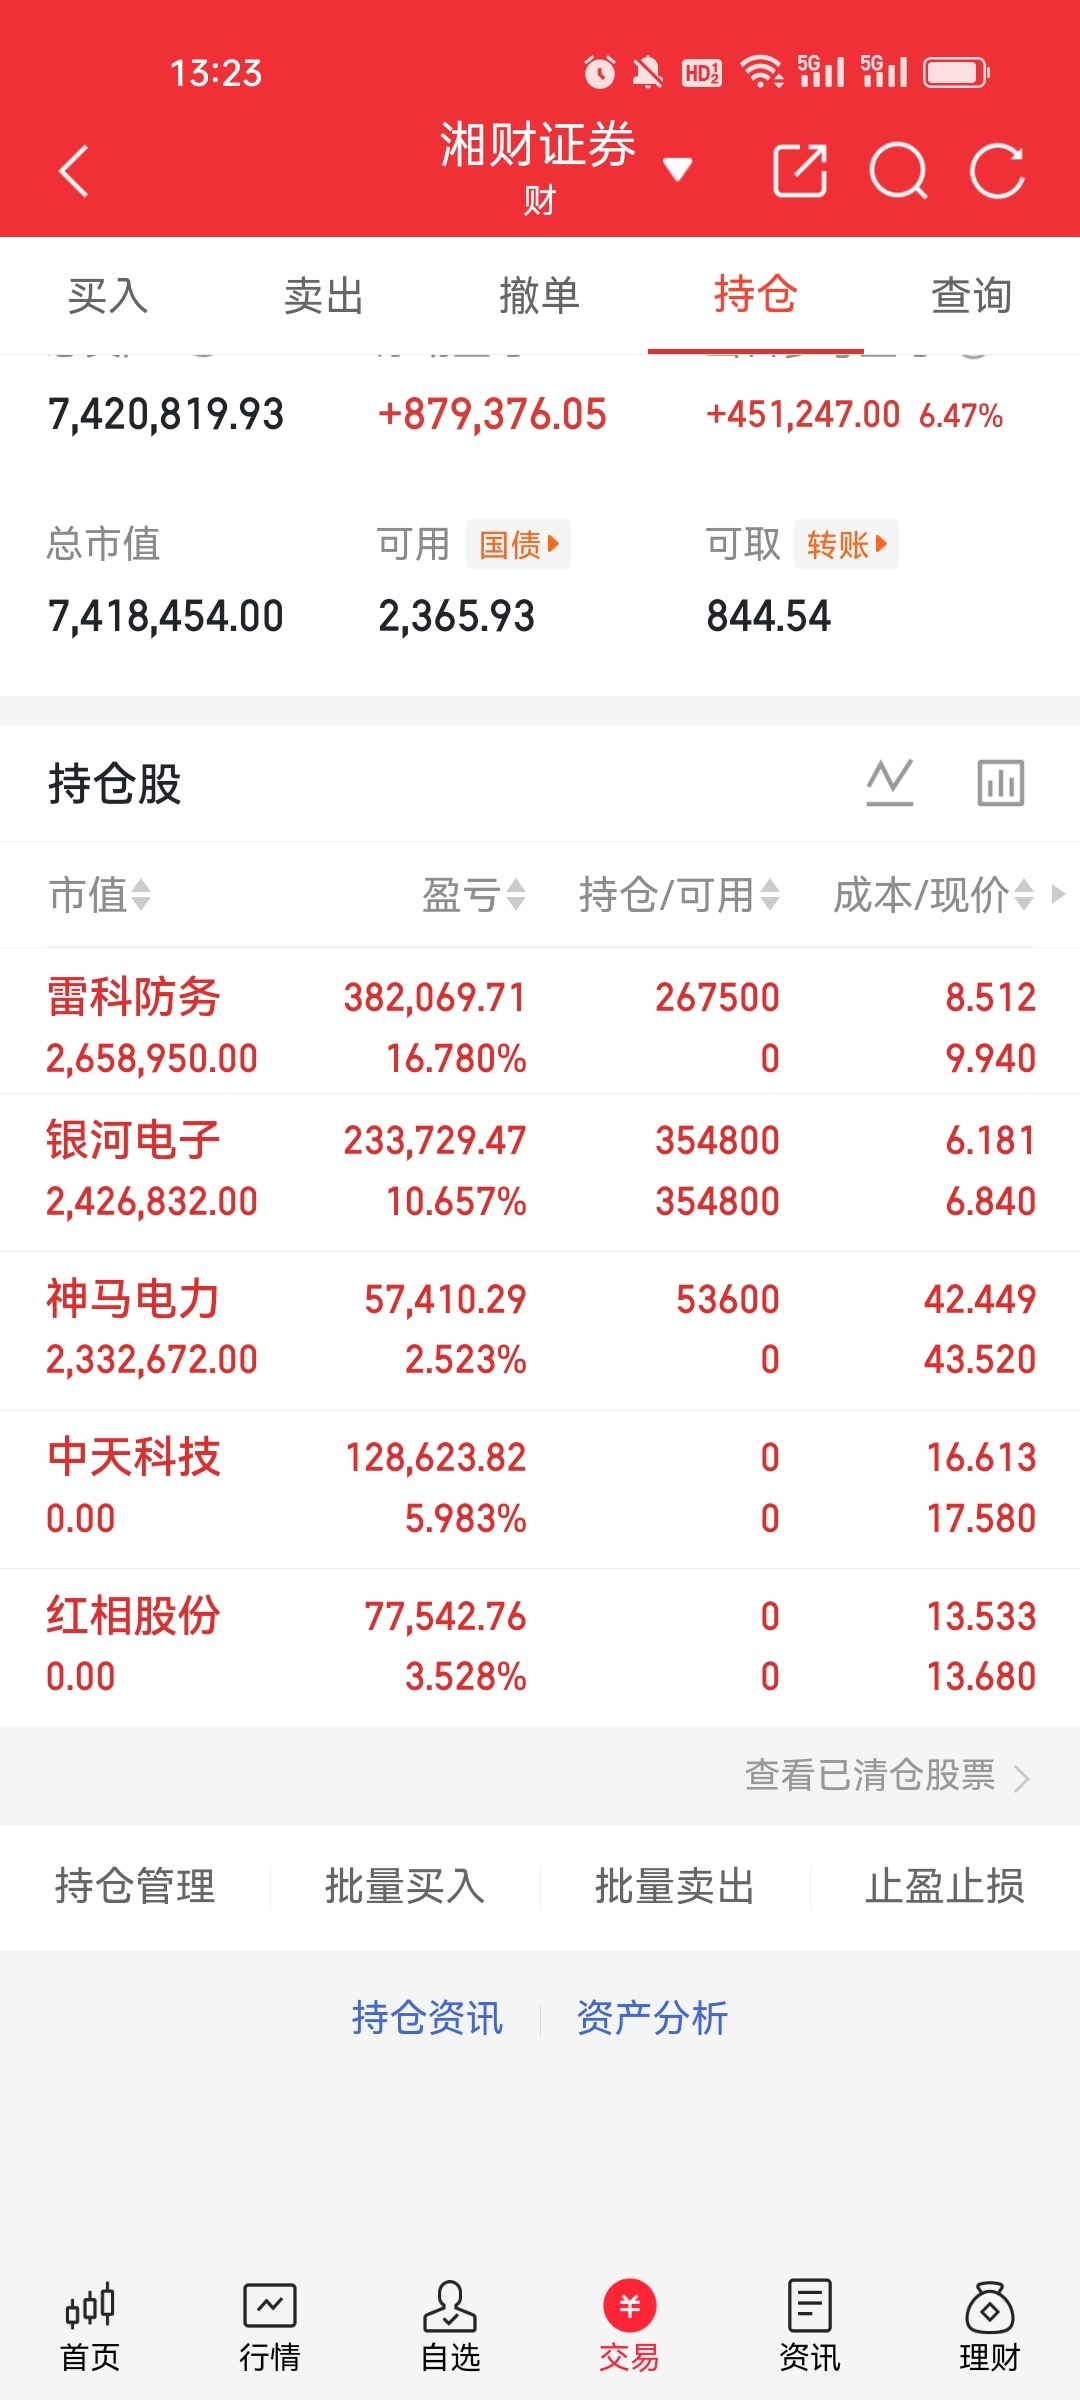Open the holdings bar chart icon
The width and height of the screenshot is (1080, 2400).
pyautogui.click(x=1000, y=782)
